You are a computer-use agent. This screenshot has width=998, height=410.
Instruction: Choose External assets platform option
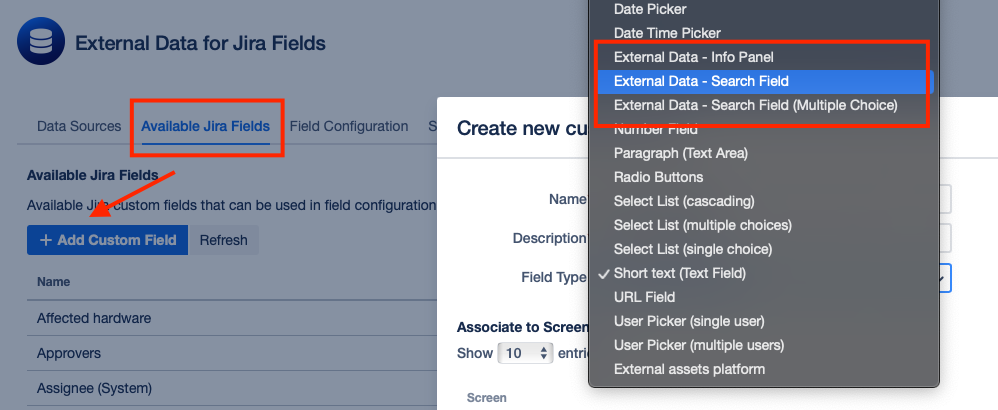[689, 369]
